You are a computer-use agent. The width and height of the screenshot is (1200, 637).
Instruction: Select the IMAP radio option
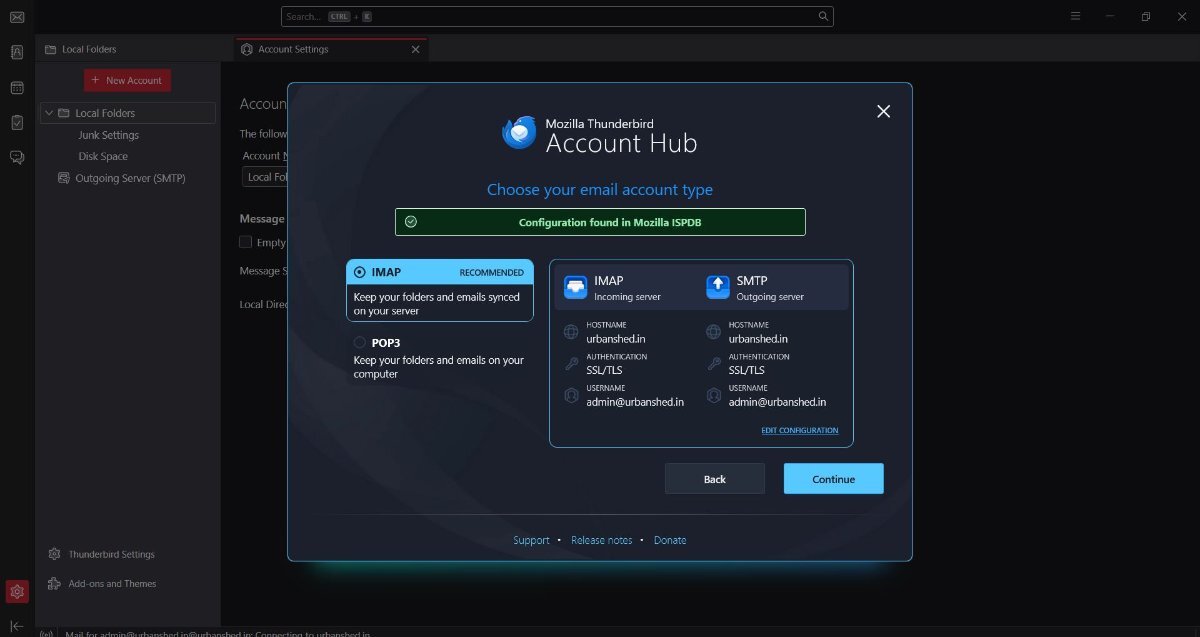360,272
